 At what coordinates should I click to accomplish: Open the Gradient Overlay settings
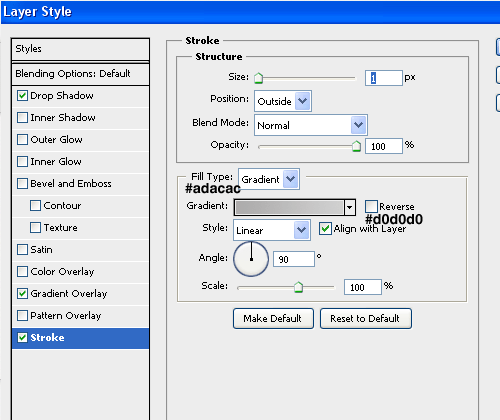point(69,294)
